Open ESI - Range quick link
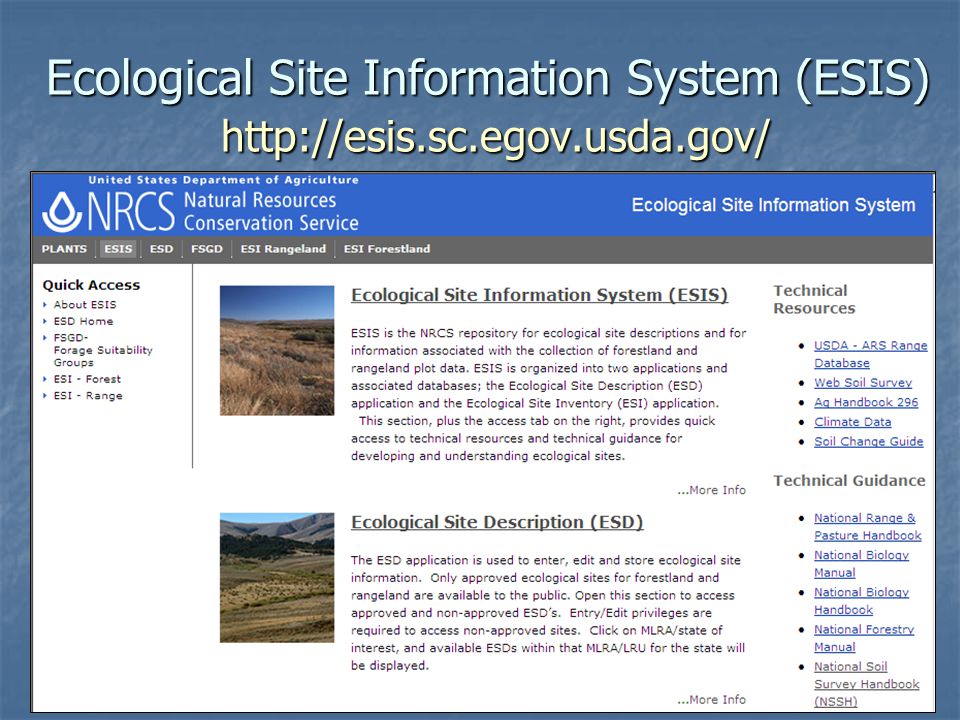 click(x=88, y=396)
